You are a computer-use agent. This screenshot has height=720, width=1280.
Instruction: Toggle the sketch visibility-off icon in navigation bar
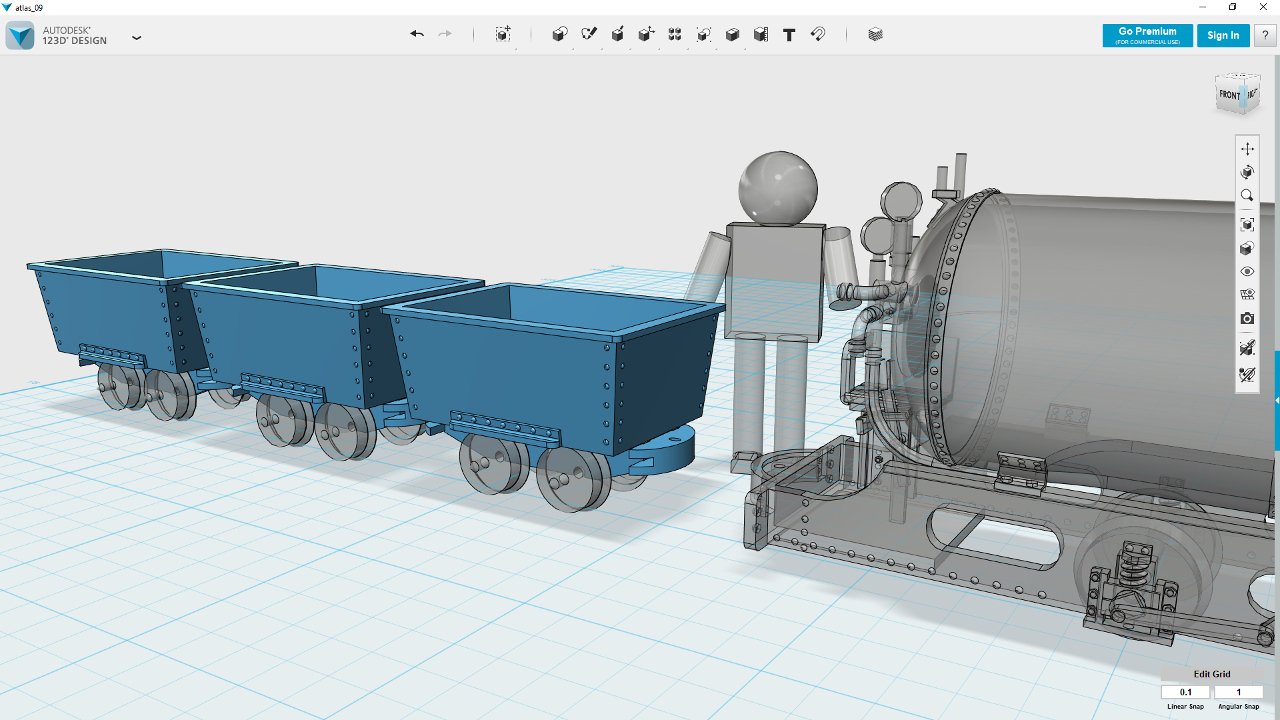(x=1247, y=375)
